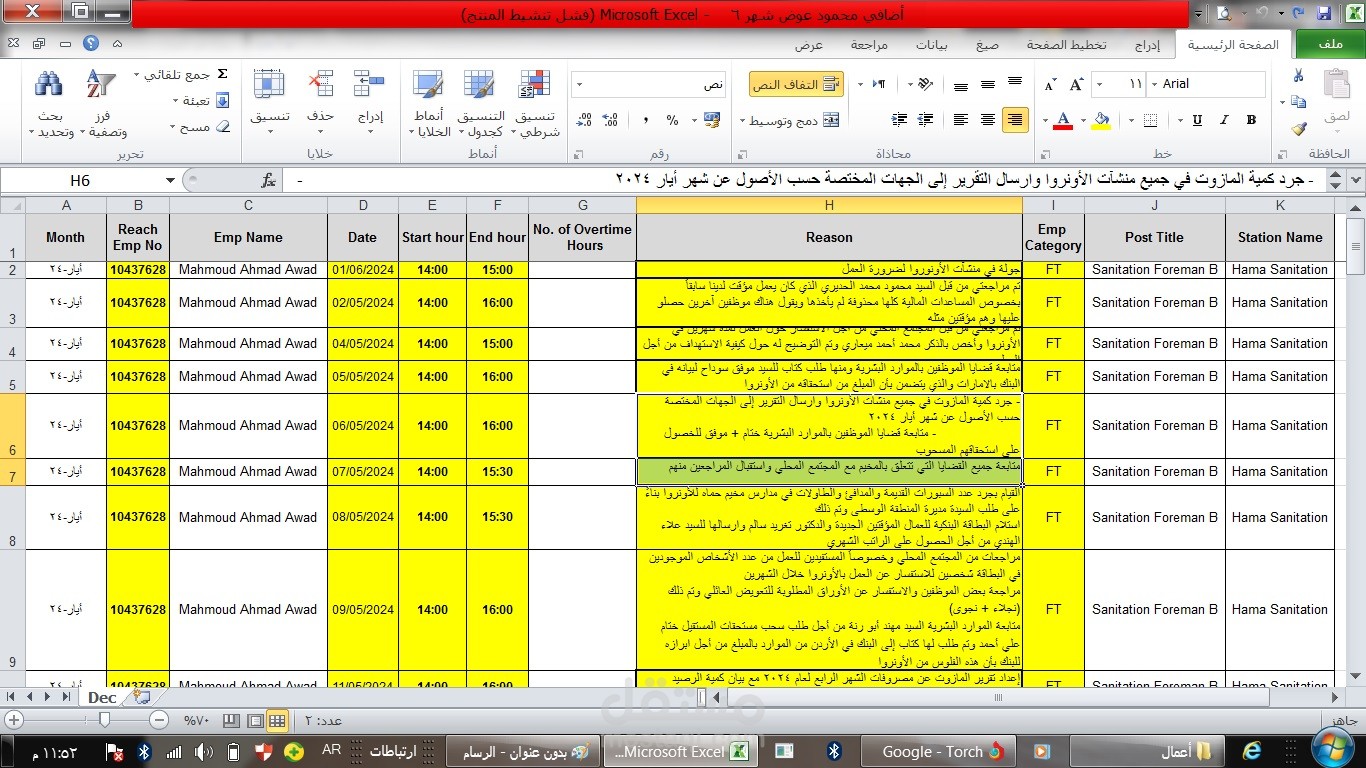Select the Dec sheet tab

(102, 697)
